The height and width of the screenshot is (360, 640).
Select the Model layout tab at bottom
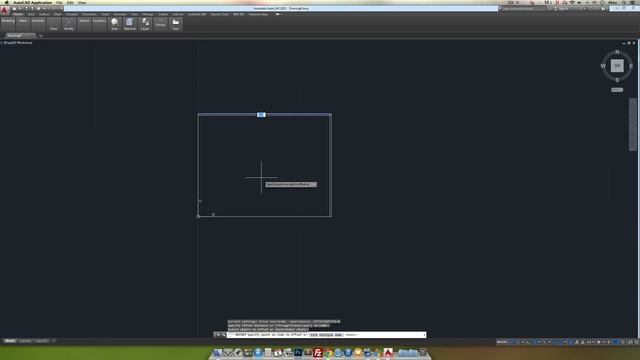(10, 341)
